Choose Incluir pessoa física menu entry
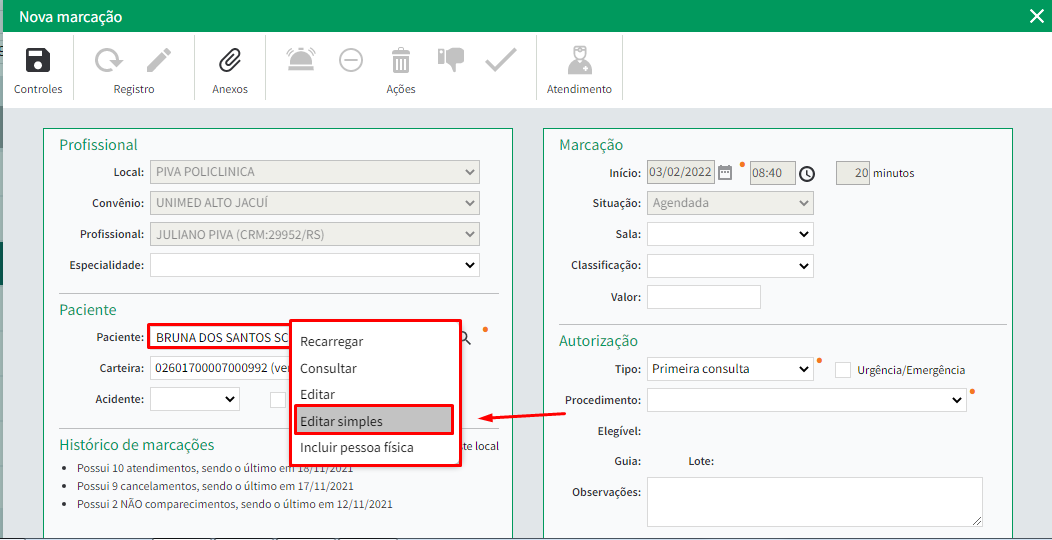The height and width of the screenshot is (540, 1052). click(357, 448)
